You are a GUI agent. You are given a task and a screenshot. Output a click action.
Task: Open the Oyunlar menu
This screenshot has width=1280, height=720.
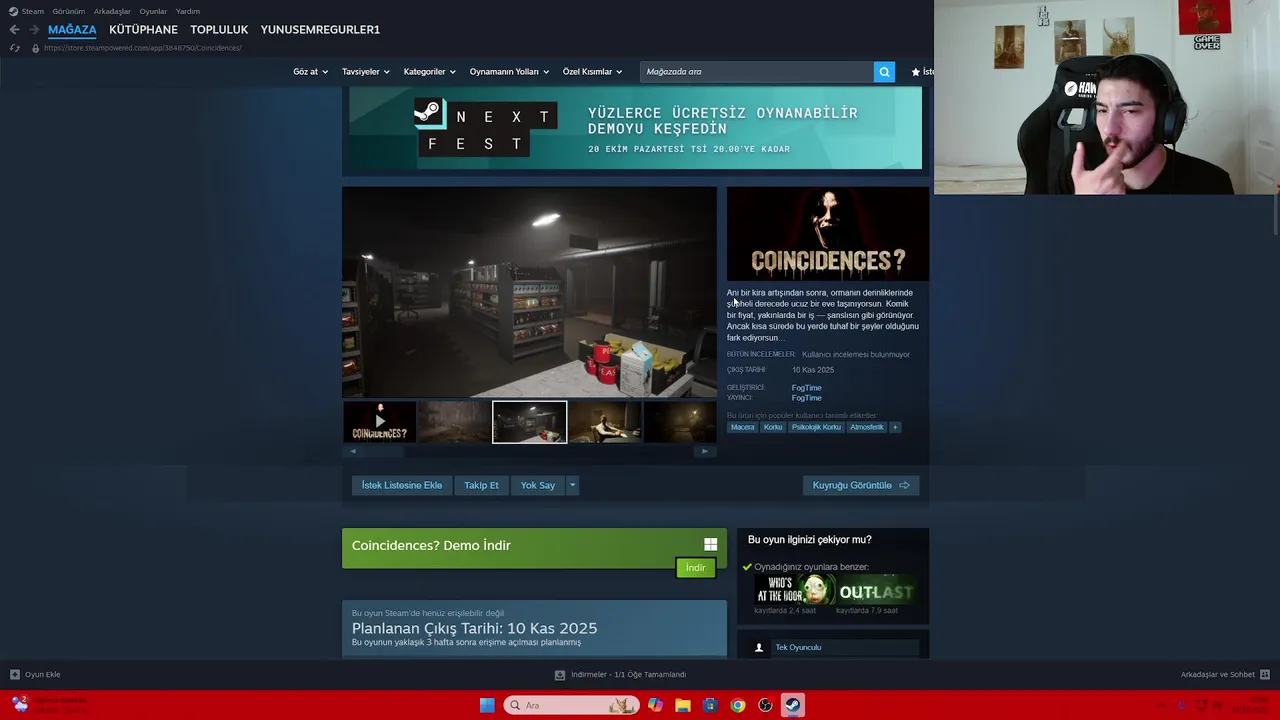(x=153, y=11)
